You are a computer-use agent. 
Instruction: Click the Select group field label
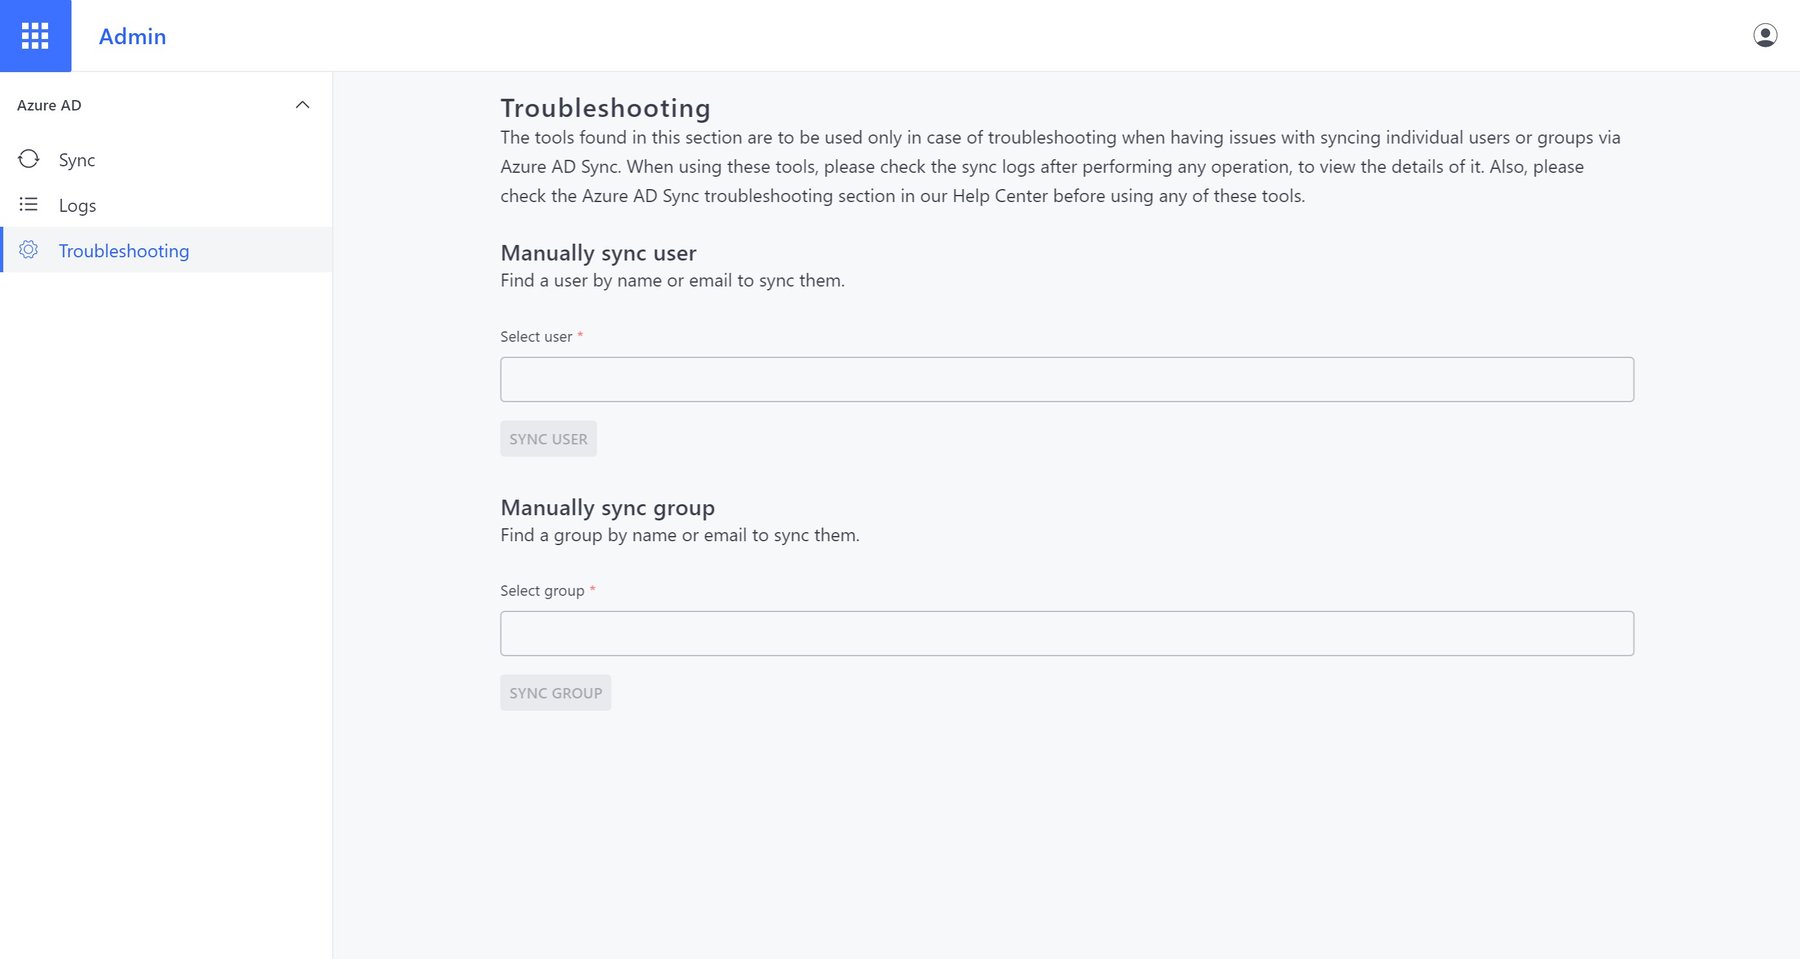pos(542,591)
